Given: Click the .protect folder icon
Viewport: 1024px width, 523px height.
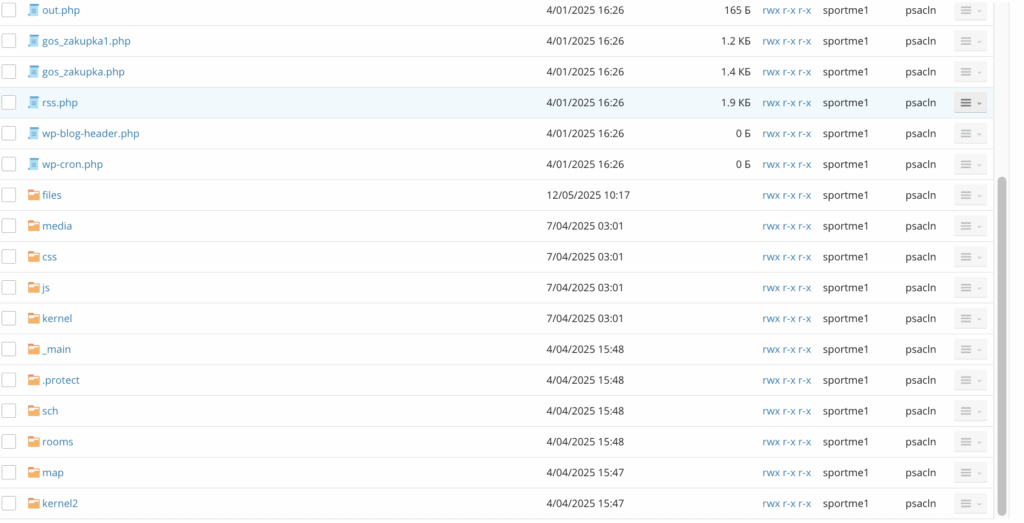Looking at the screenshot, I should pyautogui.click(x=34, y=380).
